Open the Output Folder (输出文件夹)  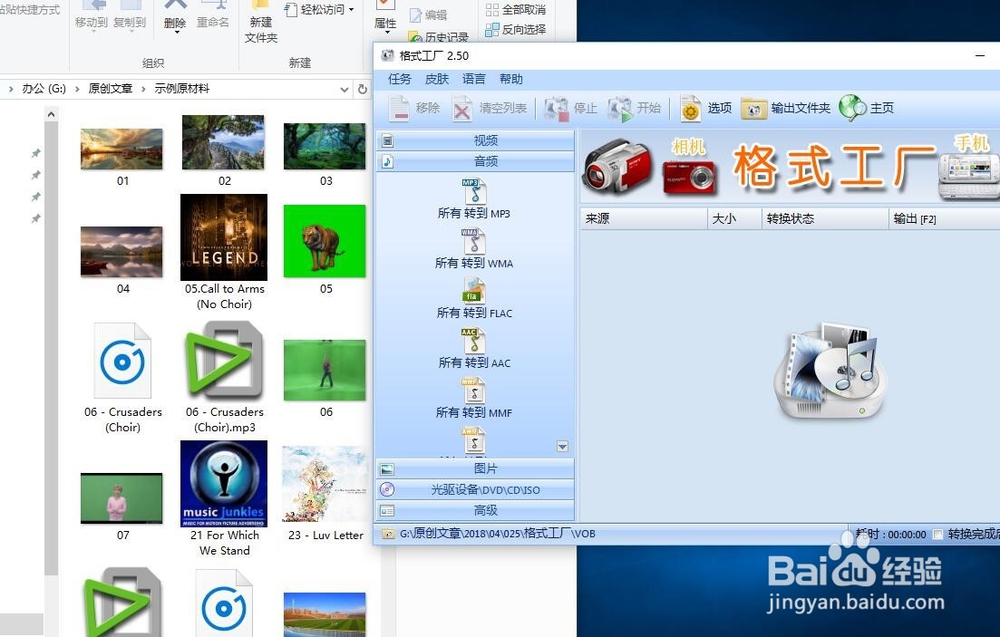pos(786,108)
